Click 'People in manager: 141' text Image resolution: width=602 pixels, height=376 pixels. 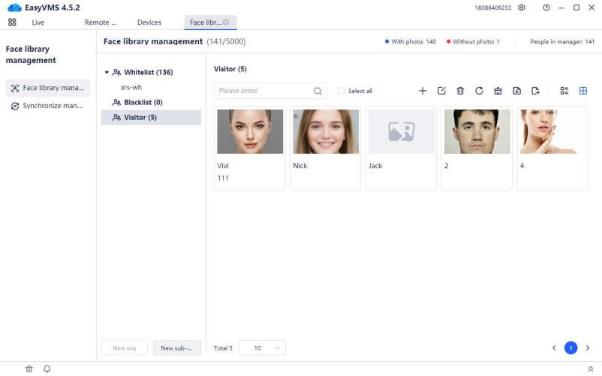click(562, 41)
